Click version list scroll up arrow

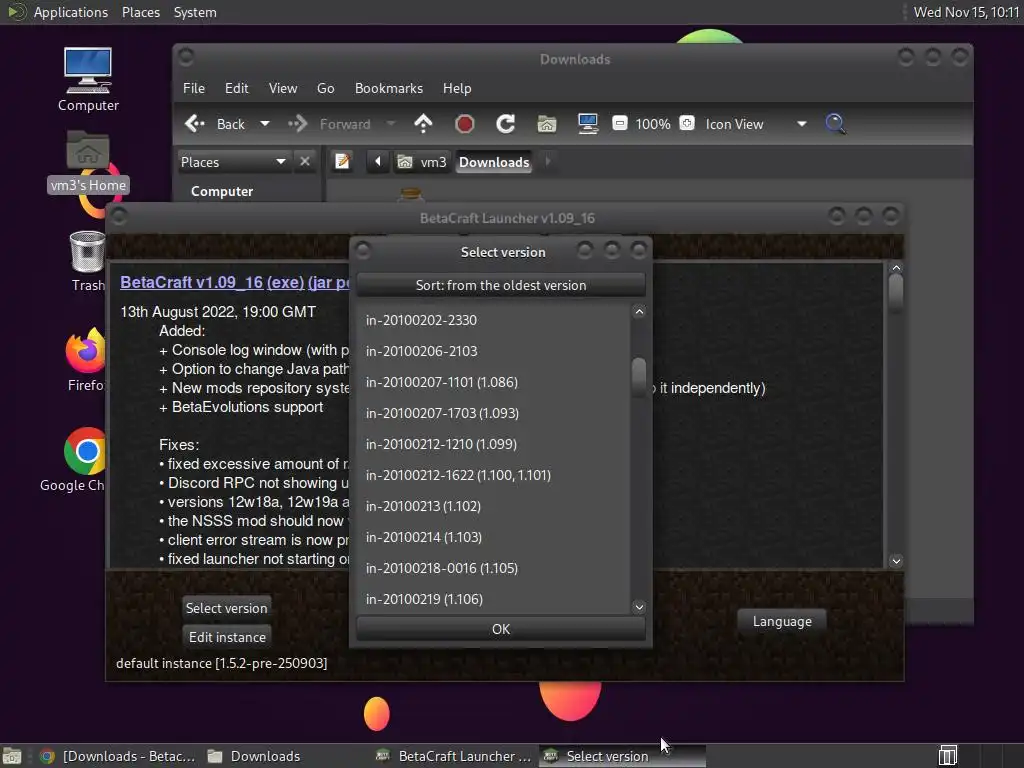tap(639, 312)
